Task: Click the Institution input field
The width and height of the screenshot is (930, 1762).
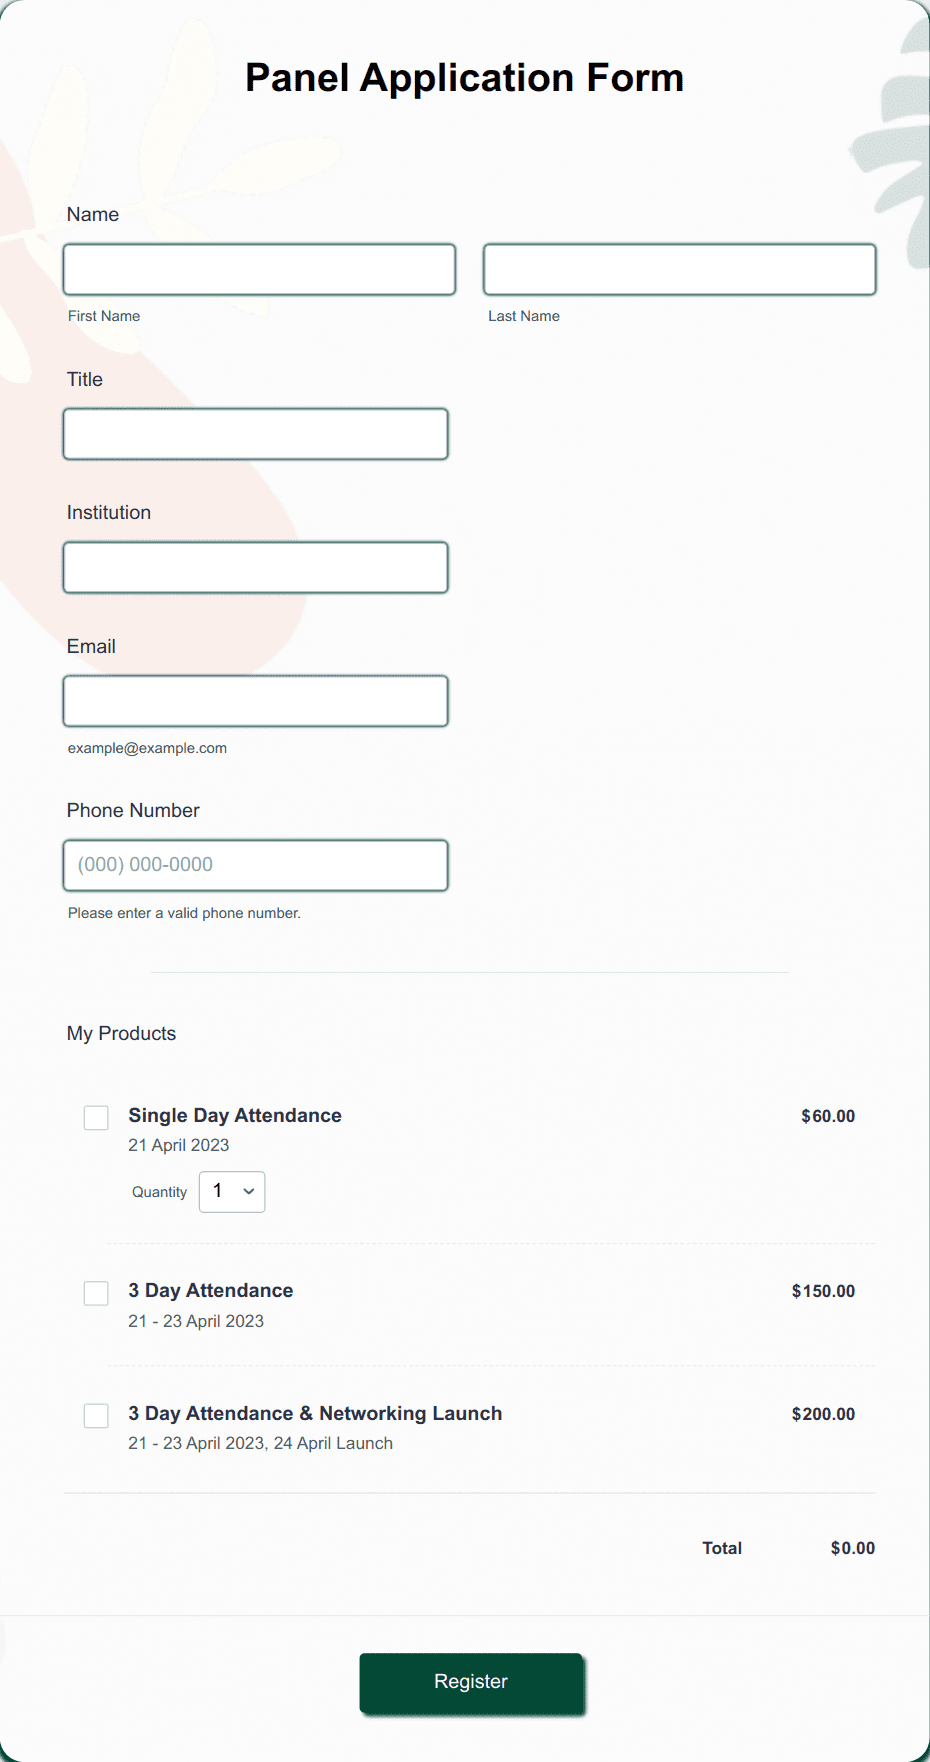Action: coord(255,567)
